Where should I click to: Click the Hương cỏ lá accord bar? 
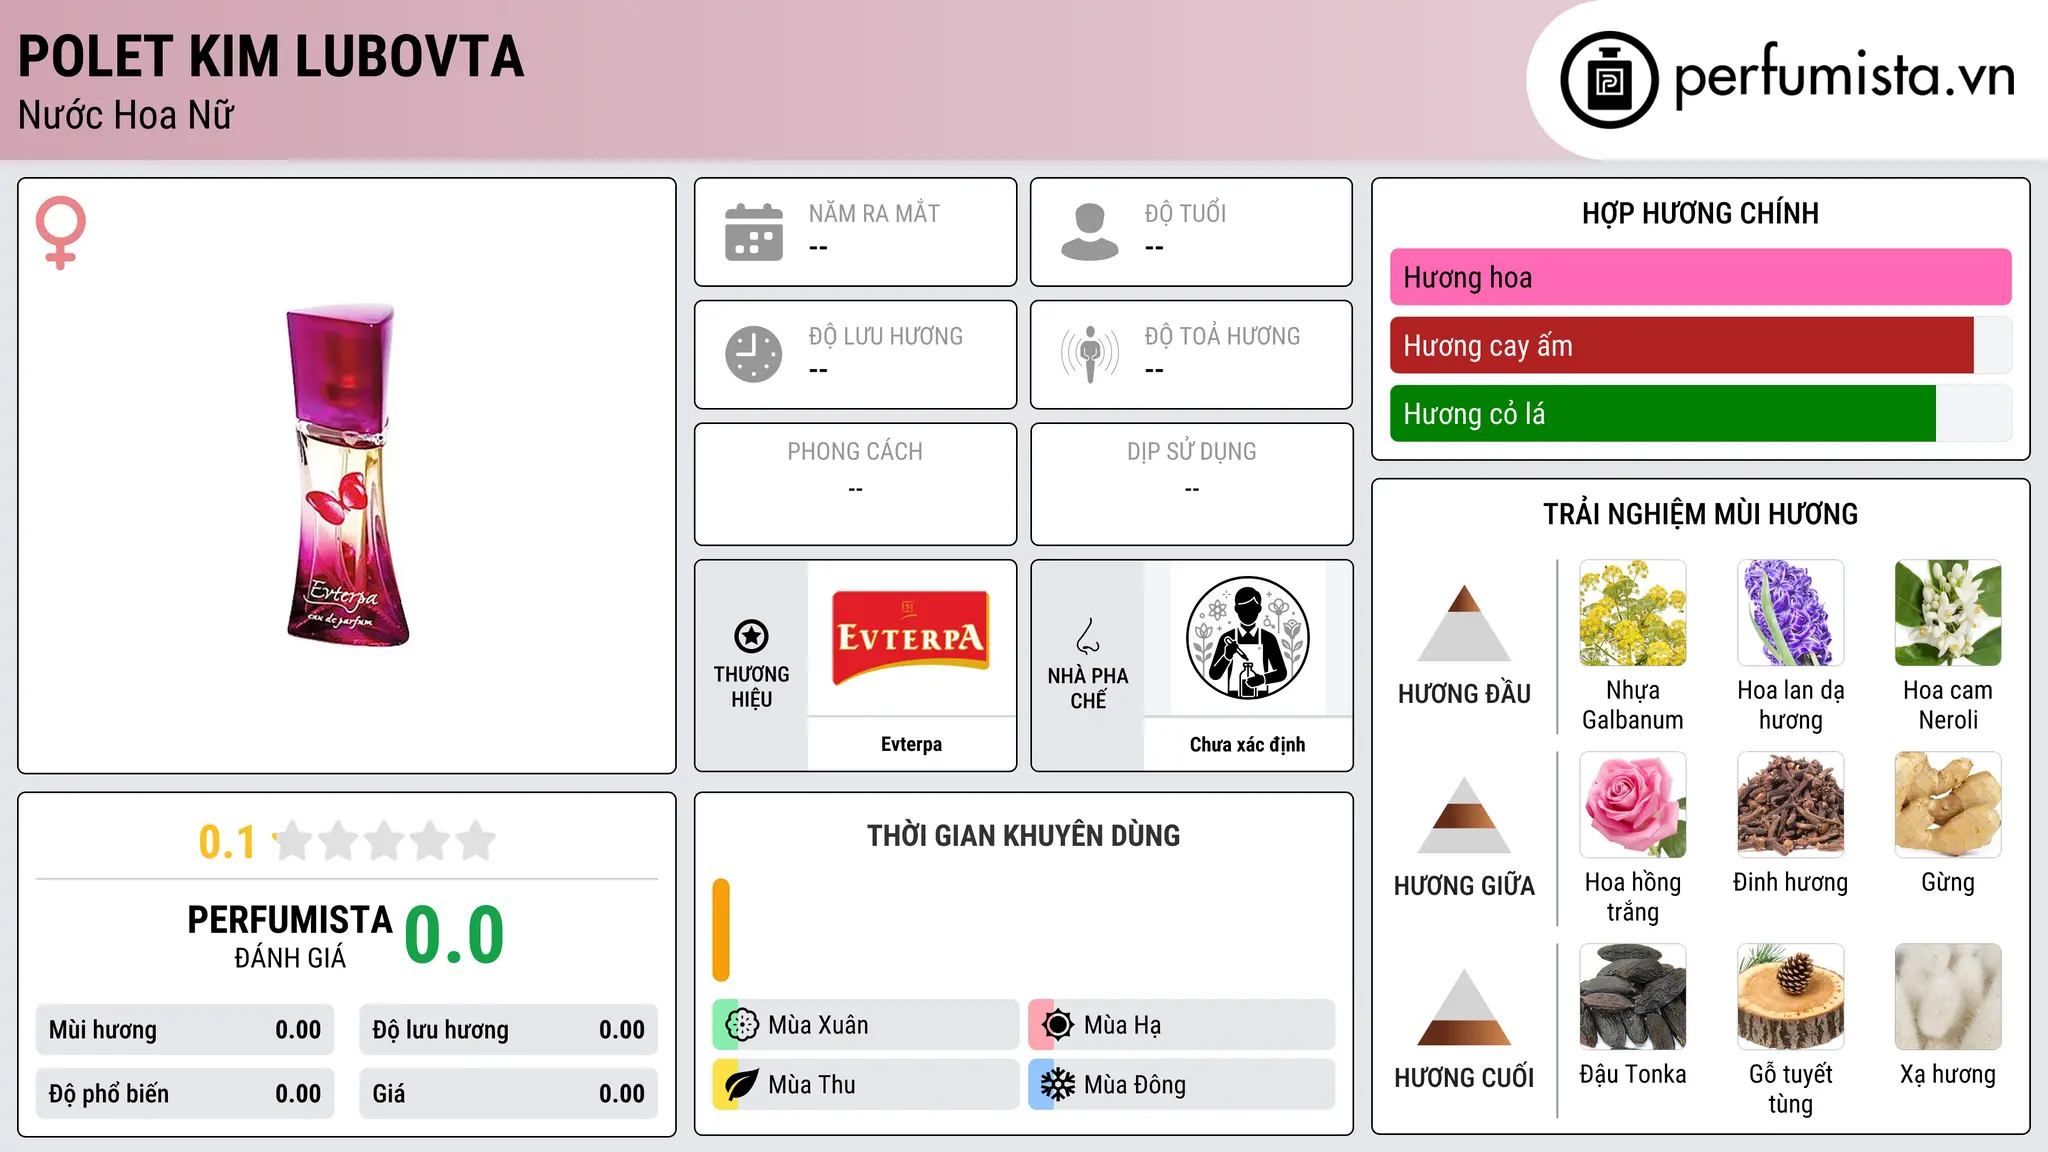pyautogui.click(x=1700, y=414)
